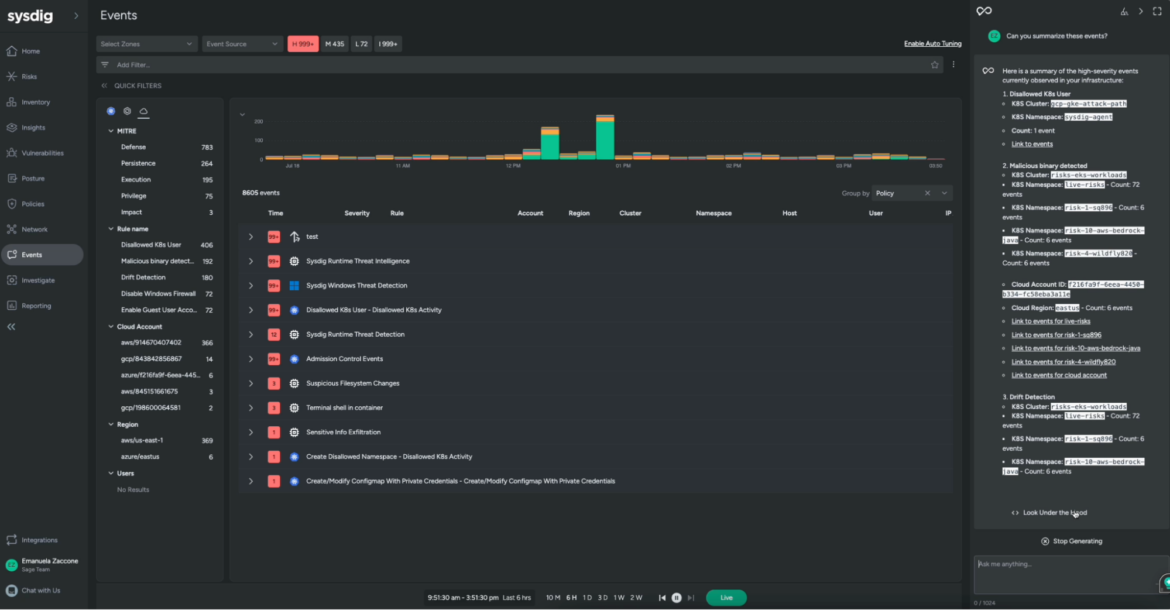Toggle the L 72 low severity filter
1170x610 pixels.
click(x=360, y=44)
